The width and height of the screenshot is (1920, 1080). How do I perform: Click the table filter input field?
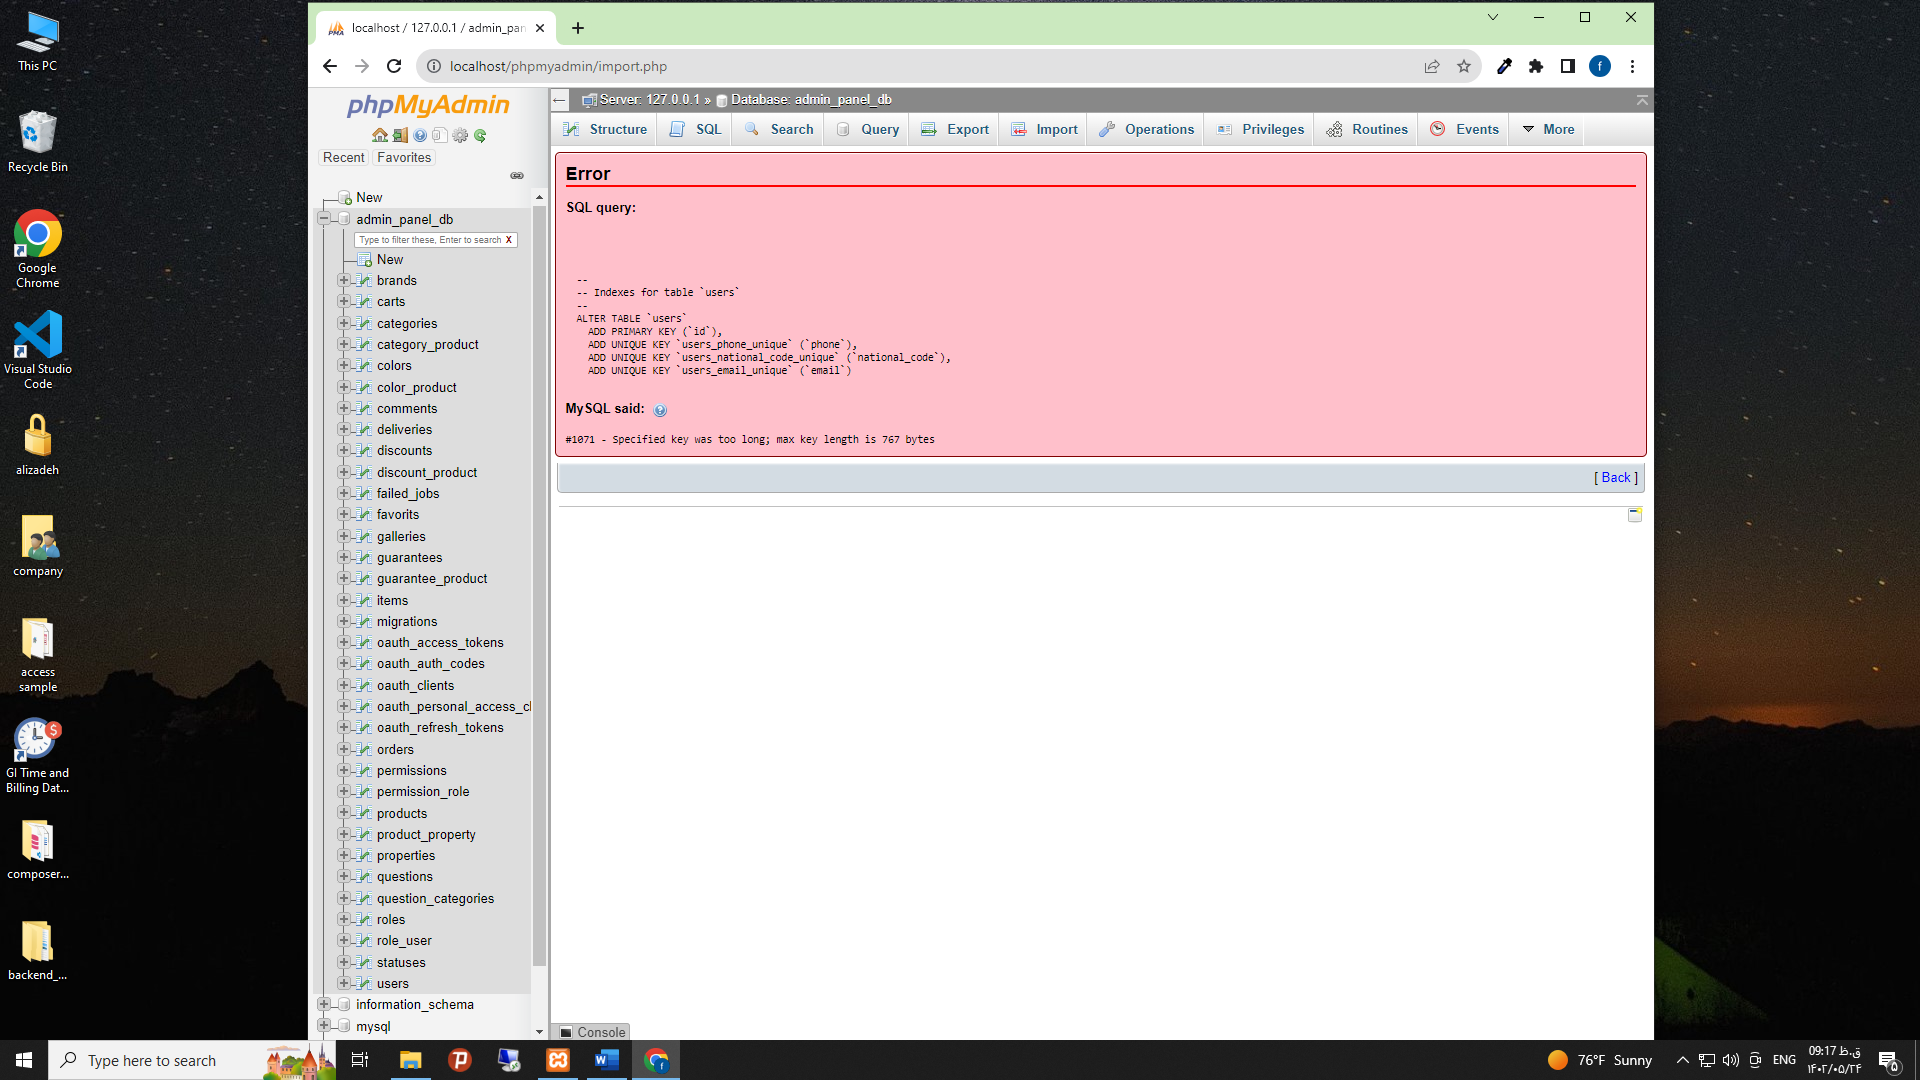(430, 240)
